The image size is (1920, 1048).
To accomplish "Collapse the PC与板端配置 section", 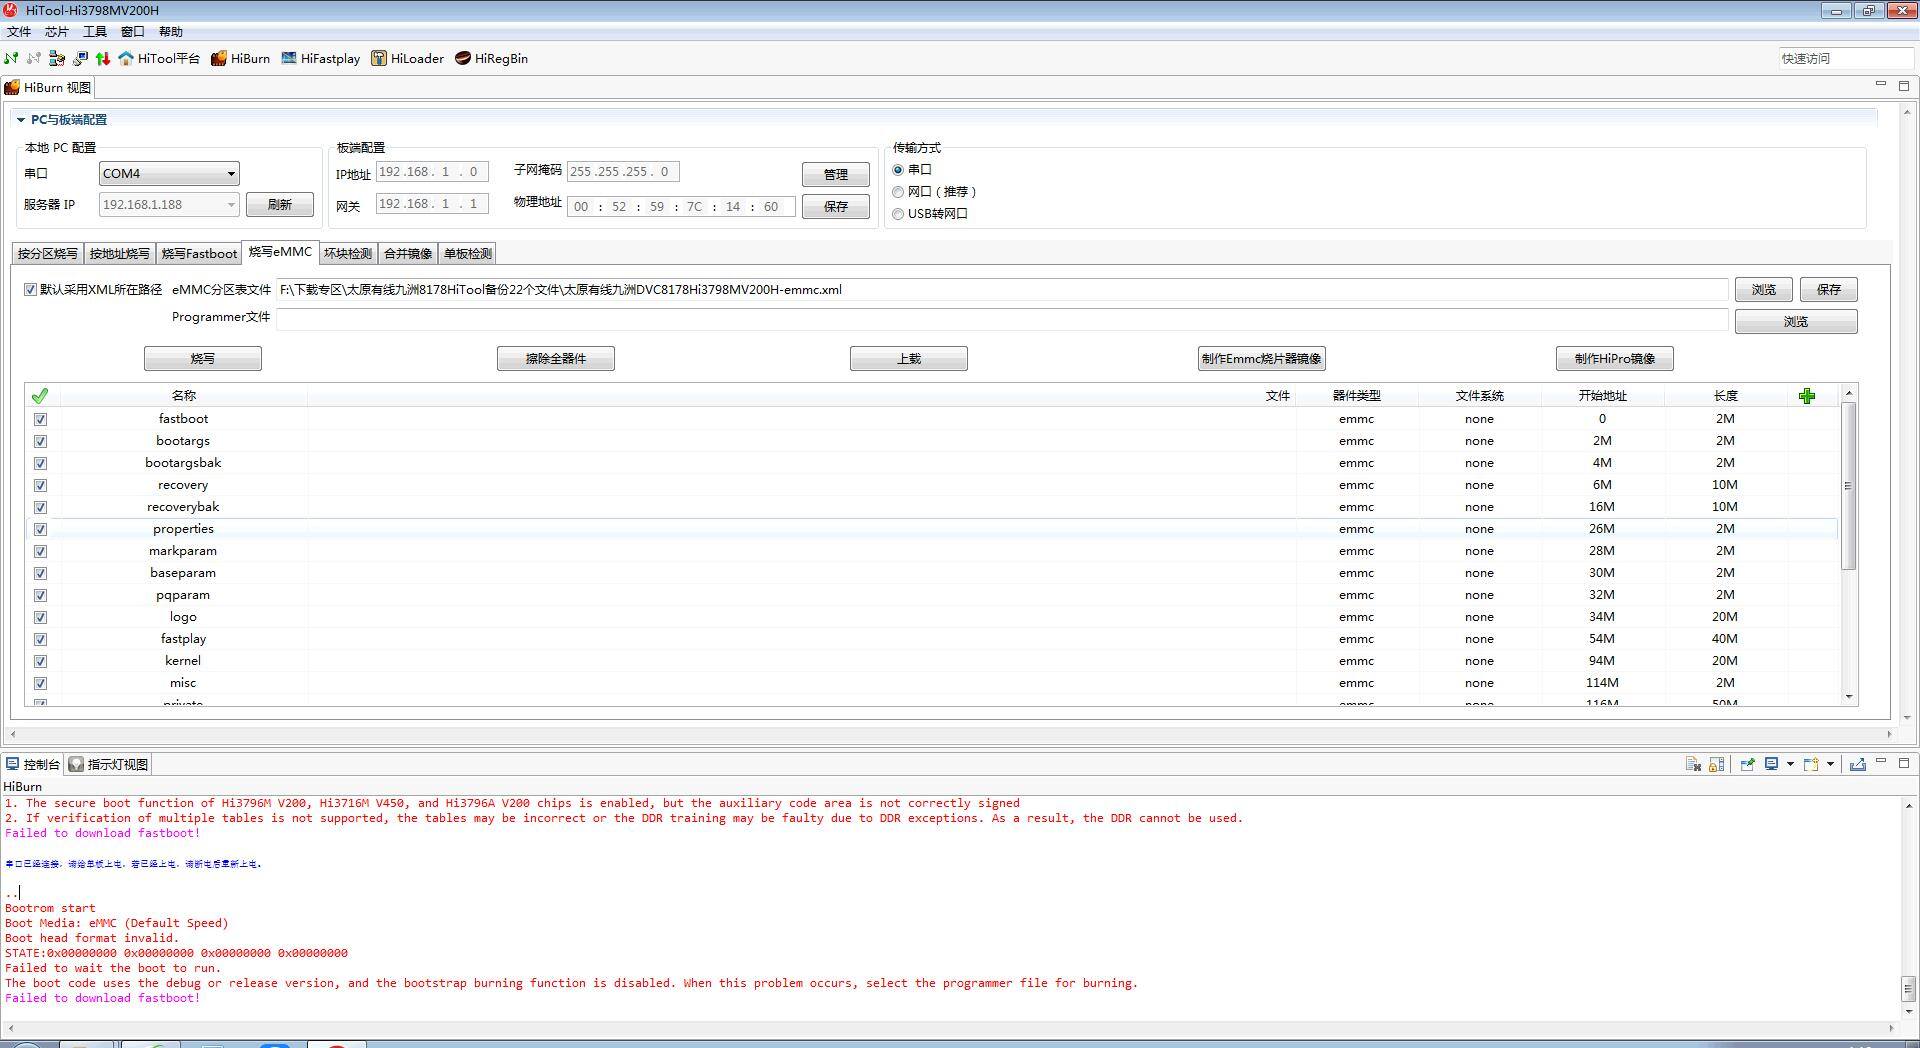I will tap(20, 120).
